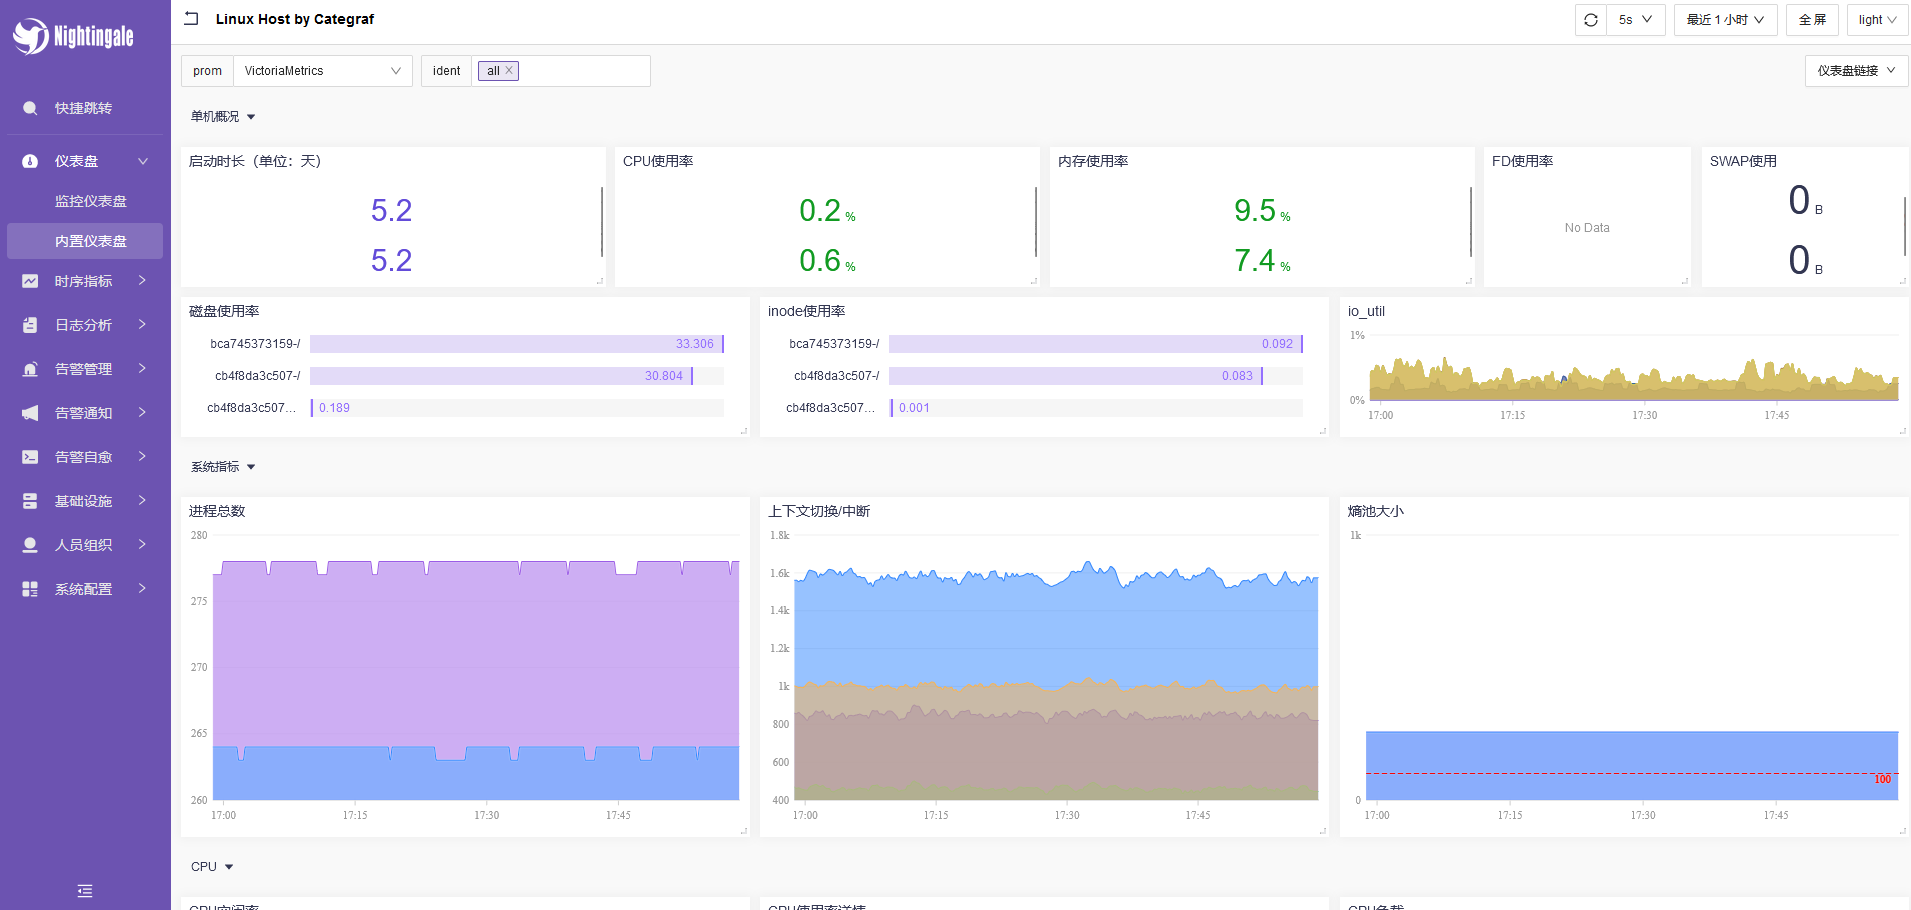Open the 5s refresh interval dropdown
Image resolution: width=1911 pixels, height=910 pixels.
tap(1635, 20)
